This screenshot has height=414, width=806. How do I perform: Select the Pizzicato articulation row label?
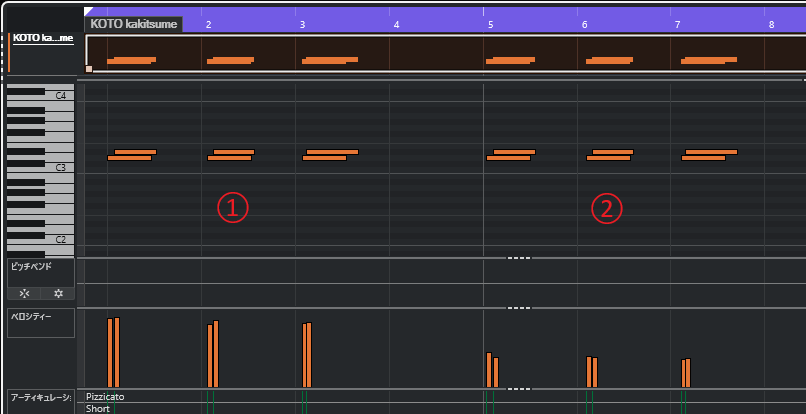105,397
